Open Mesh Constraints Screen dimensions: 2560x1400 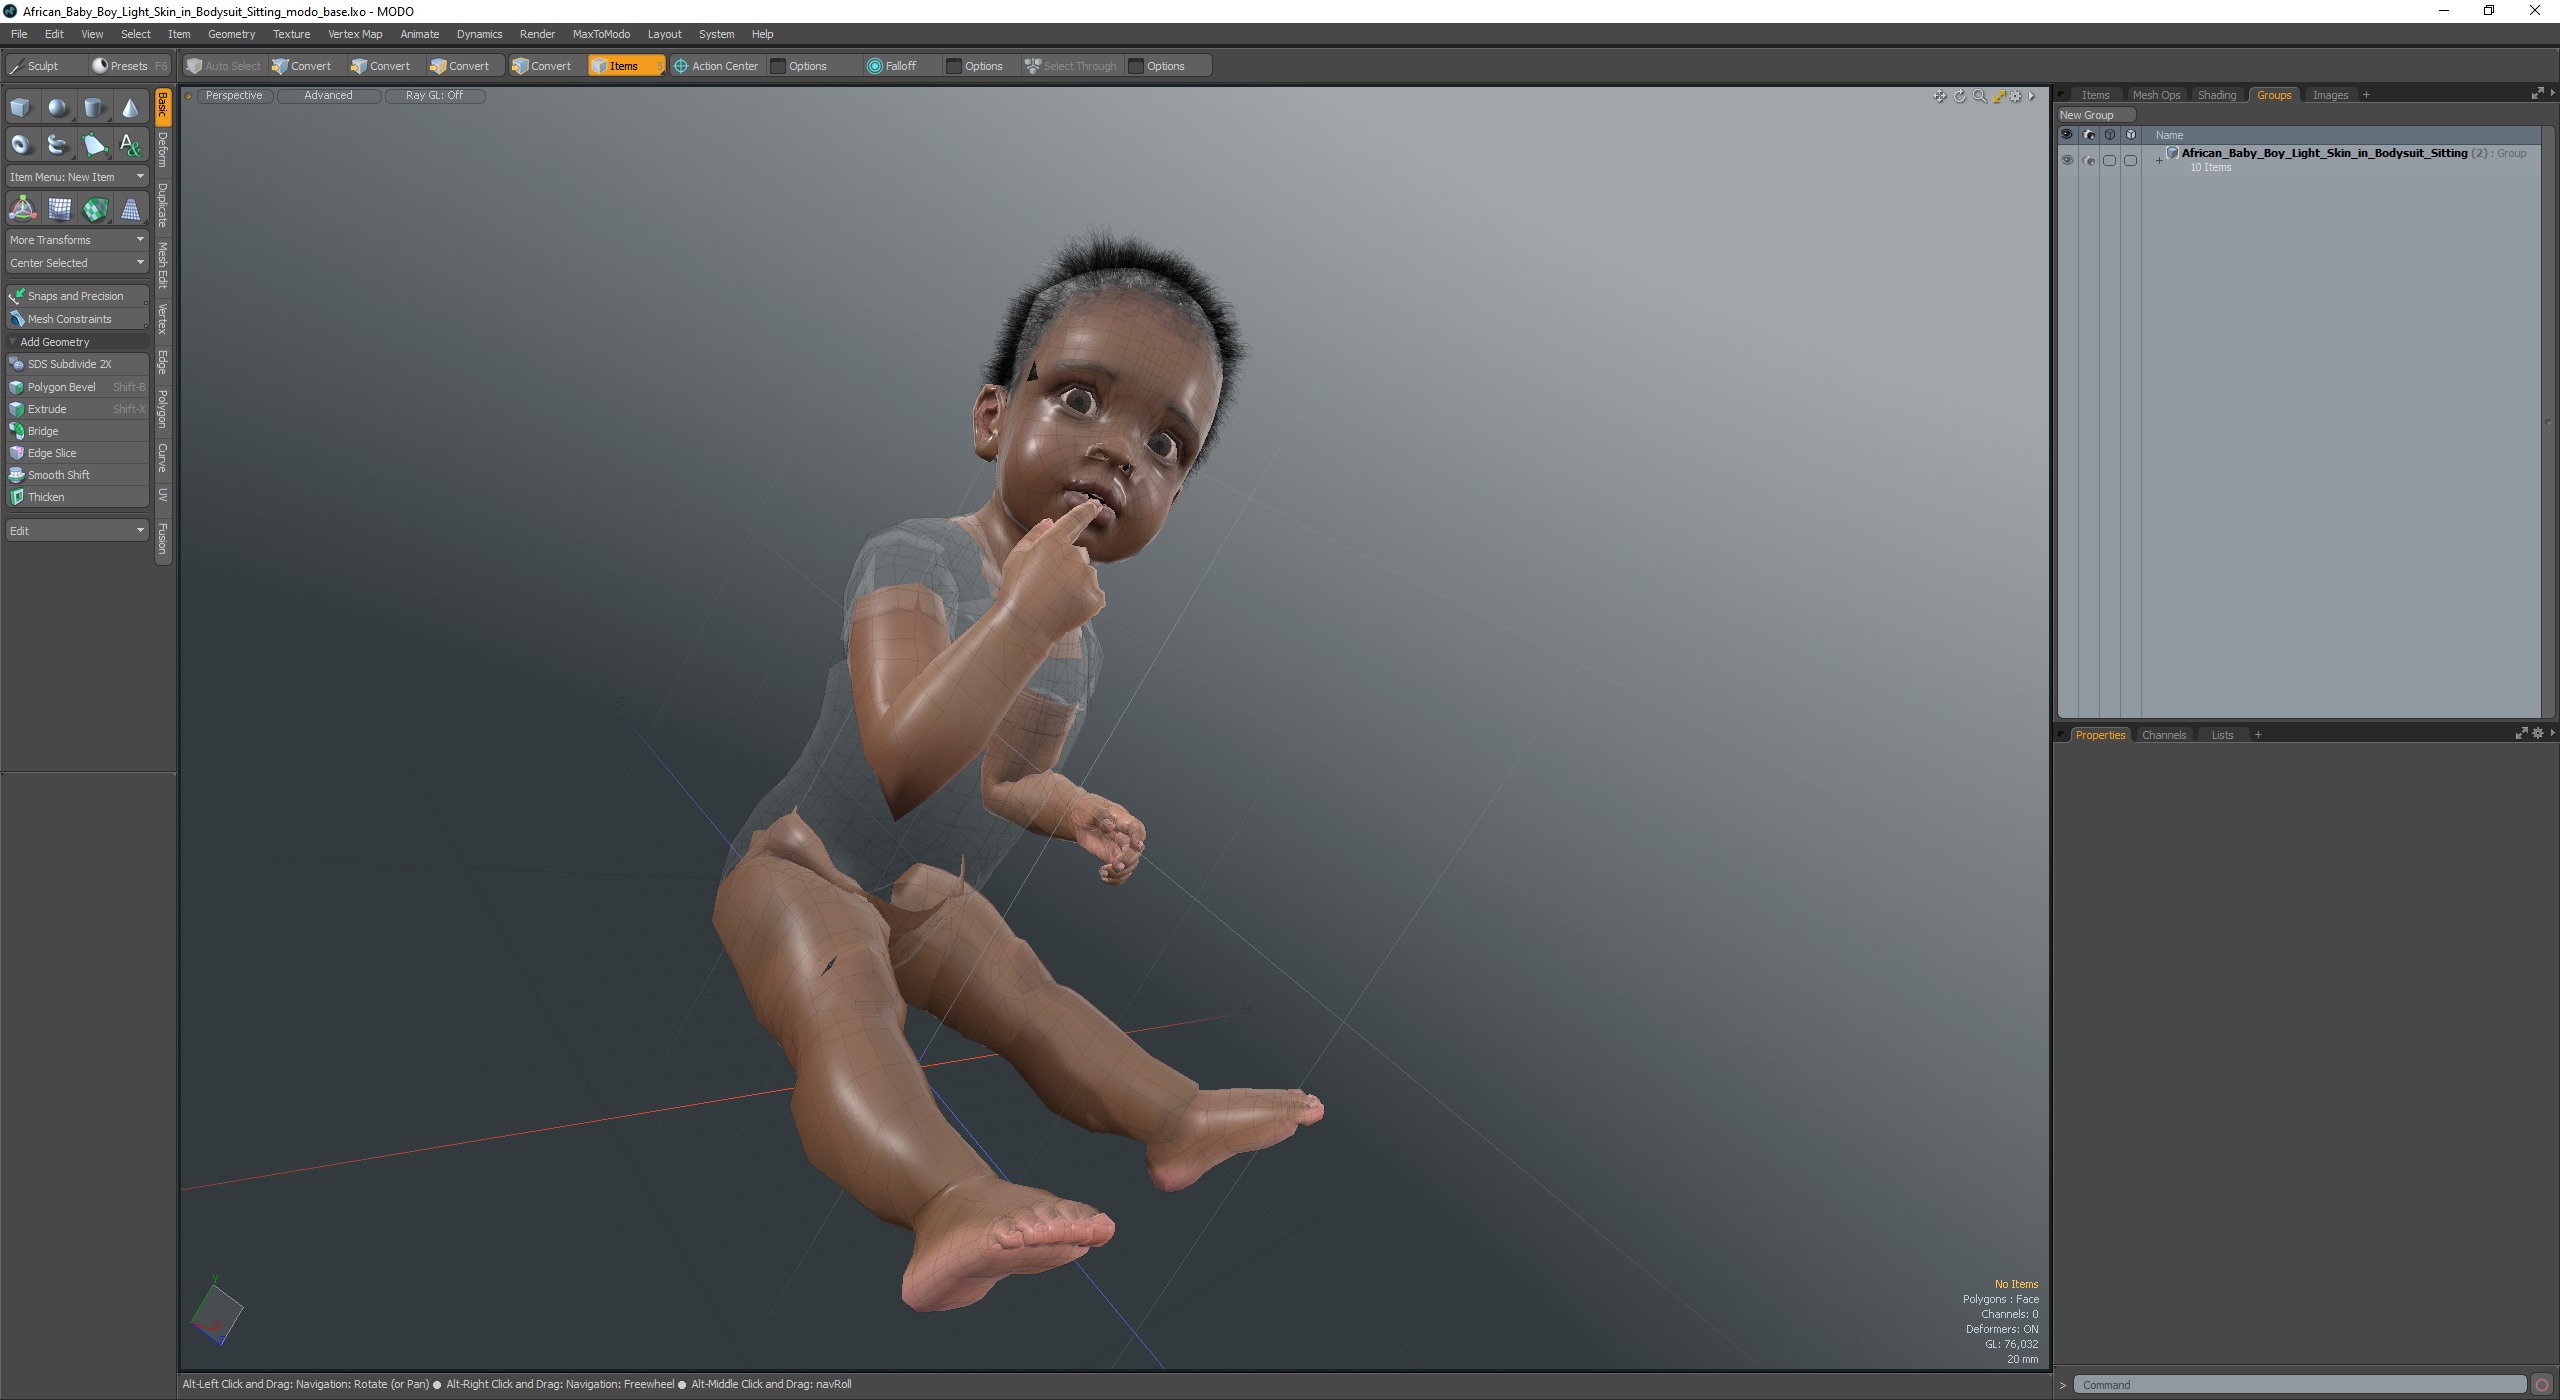(77, 319)
